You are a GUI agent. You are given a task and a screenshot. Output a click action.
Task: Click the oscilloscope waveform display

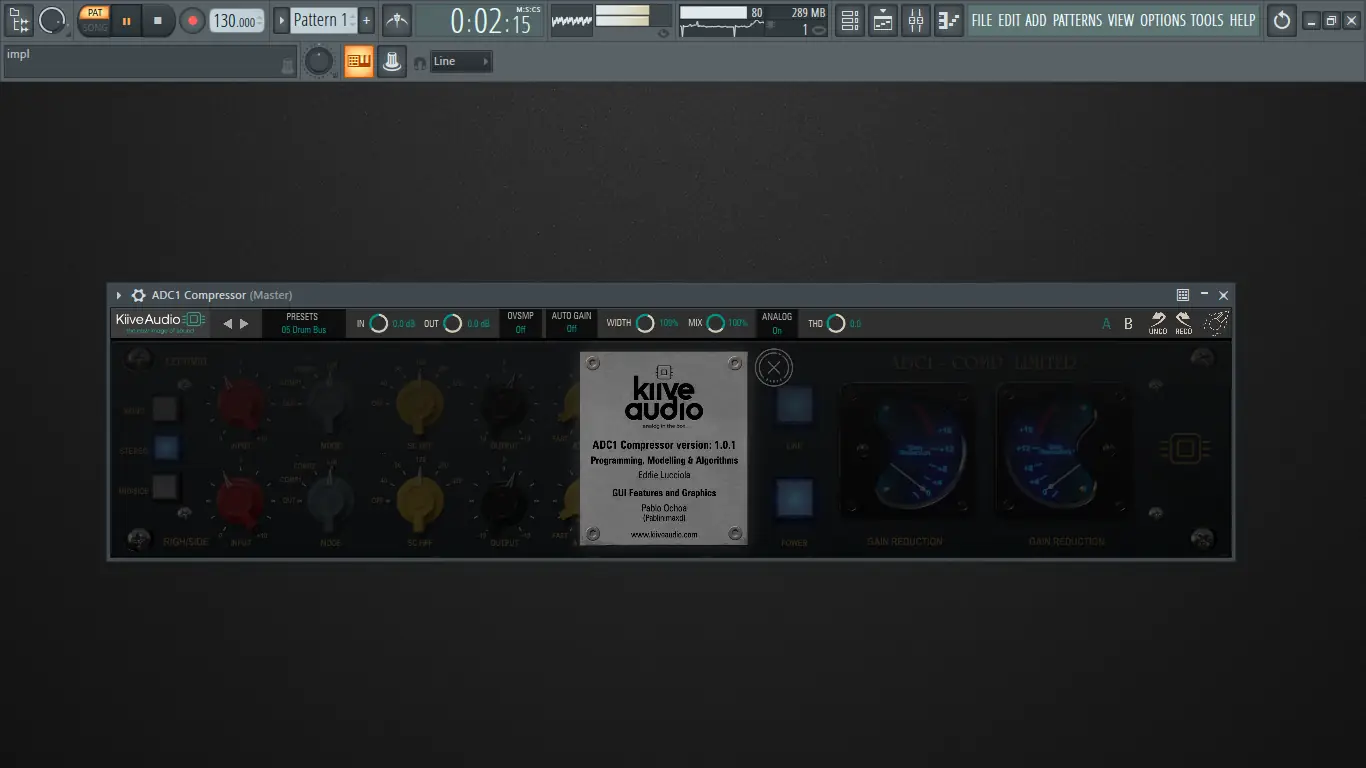(x=572, y=20)
